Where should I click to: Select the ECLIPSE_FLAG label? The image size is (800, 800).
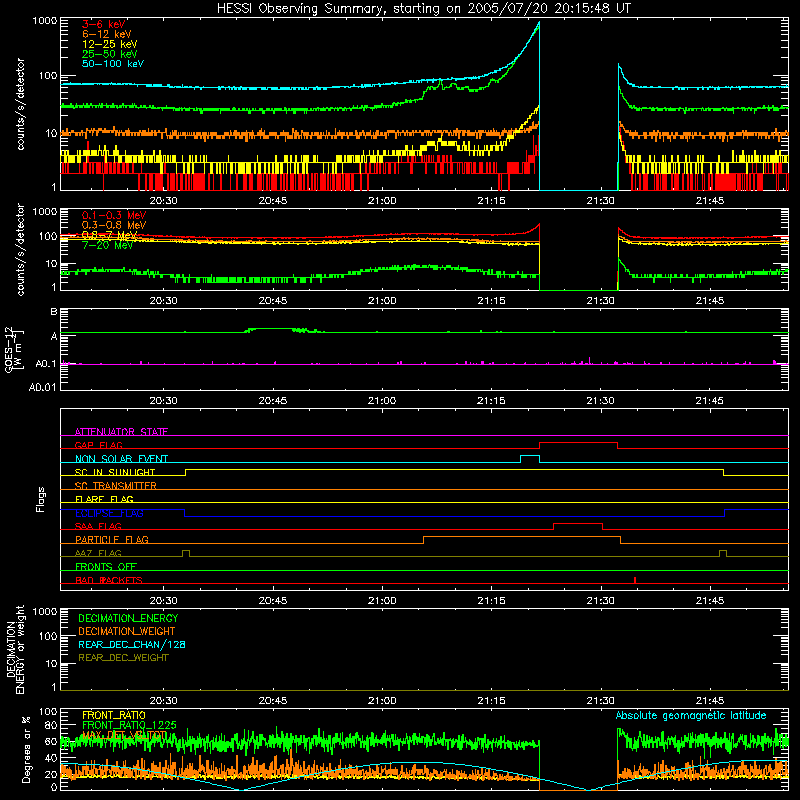coord(109,513)
